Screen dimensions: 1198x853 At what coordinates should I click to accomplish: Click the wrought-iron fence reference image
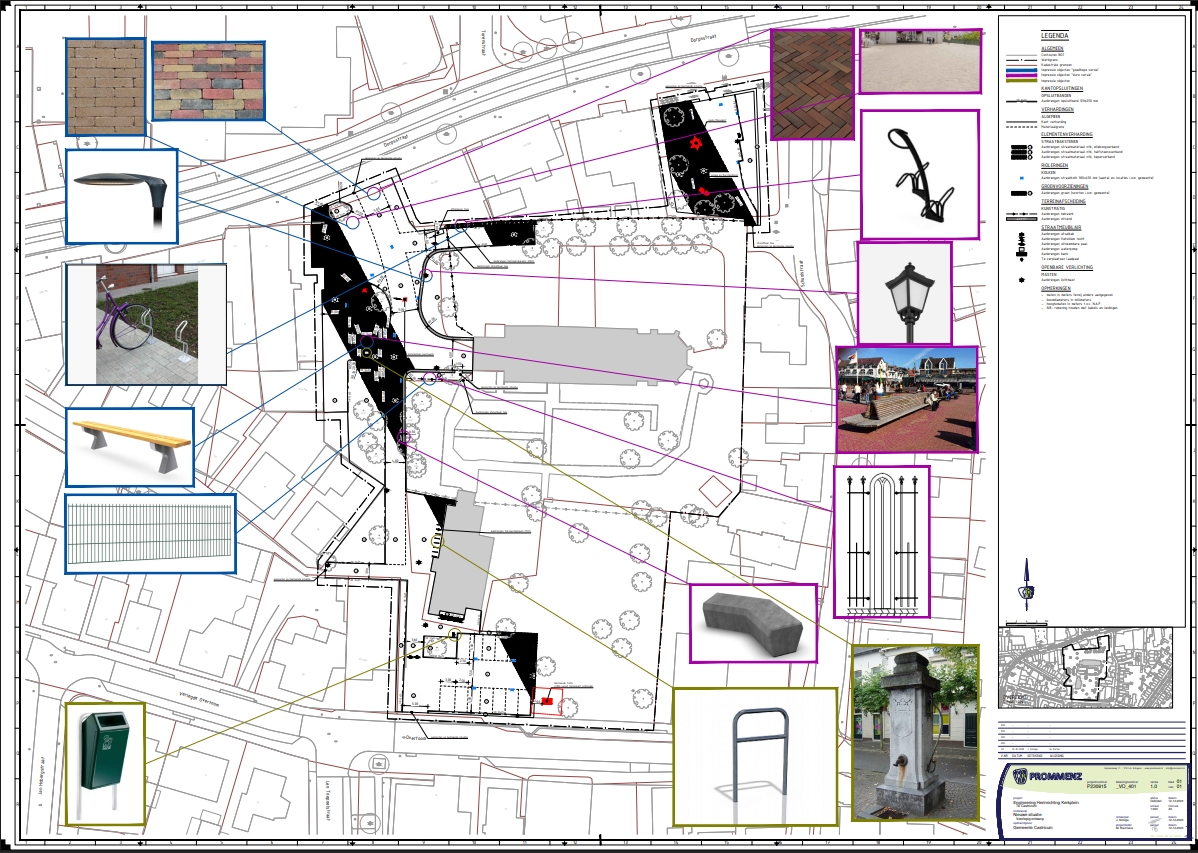[880, 540]
